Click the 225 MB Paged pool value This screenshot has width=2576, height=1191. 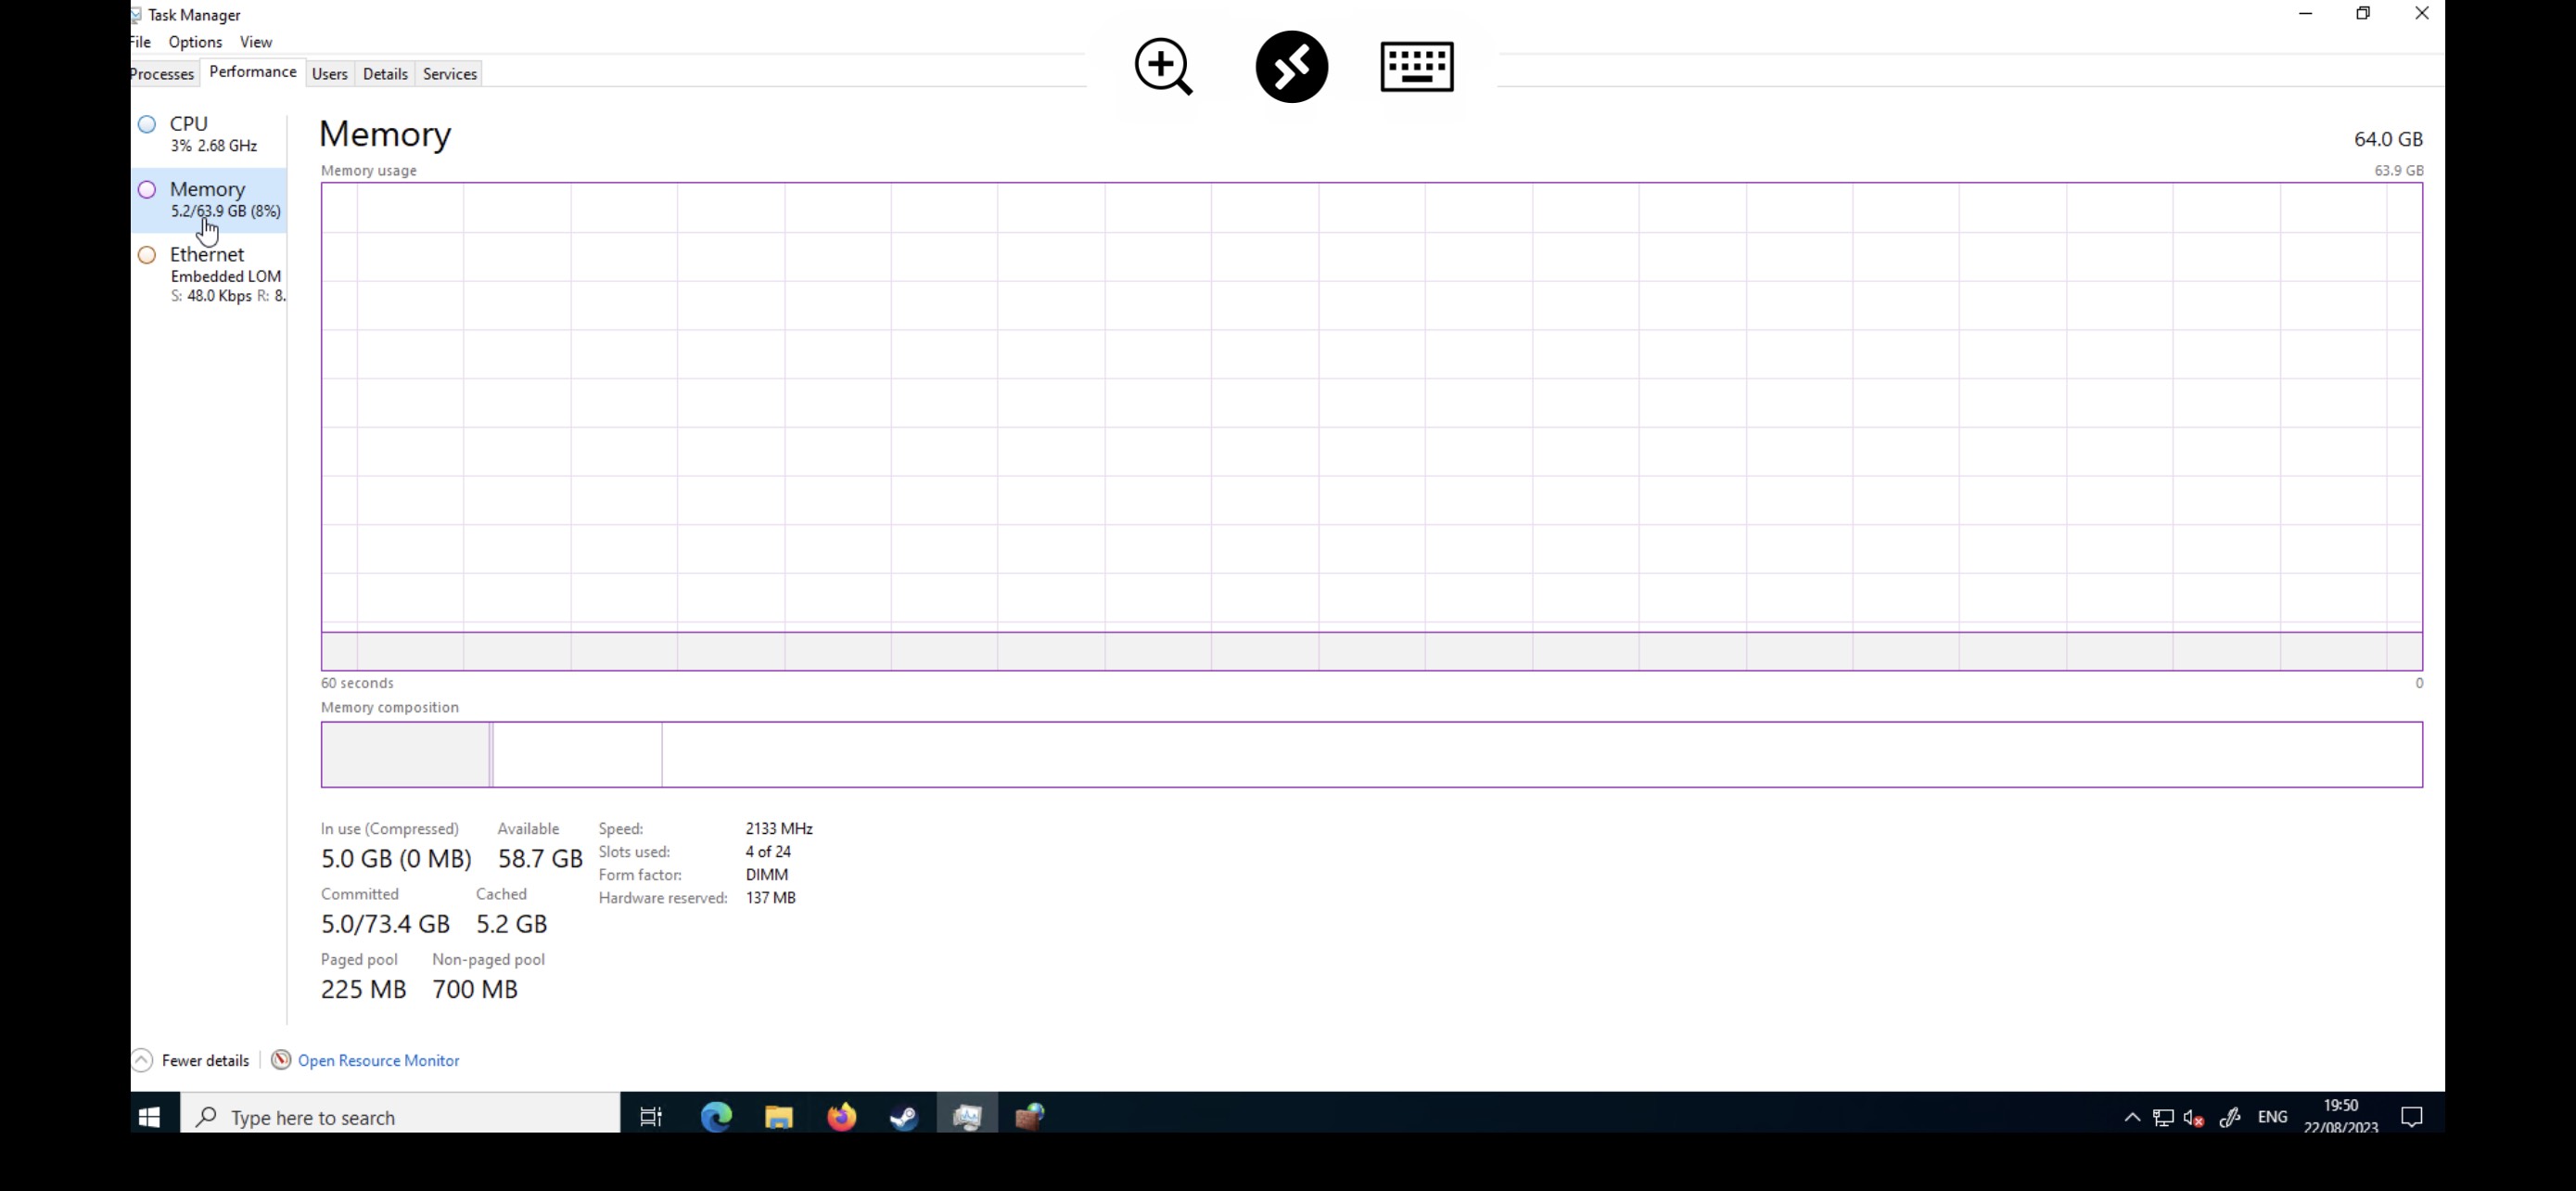363,989
